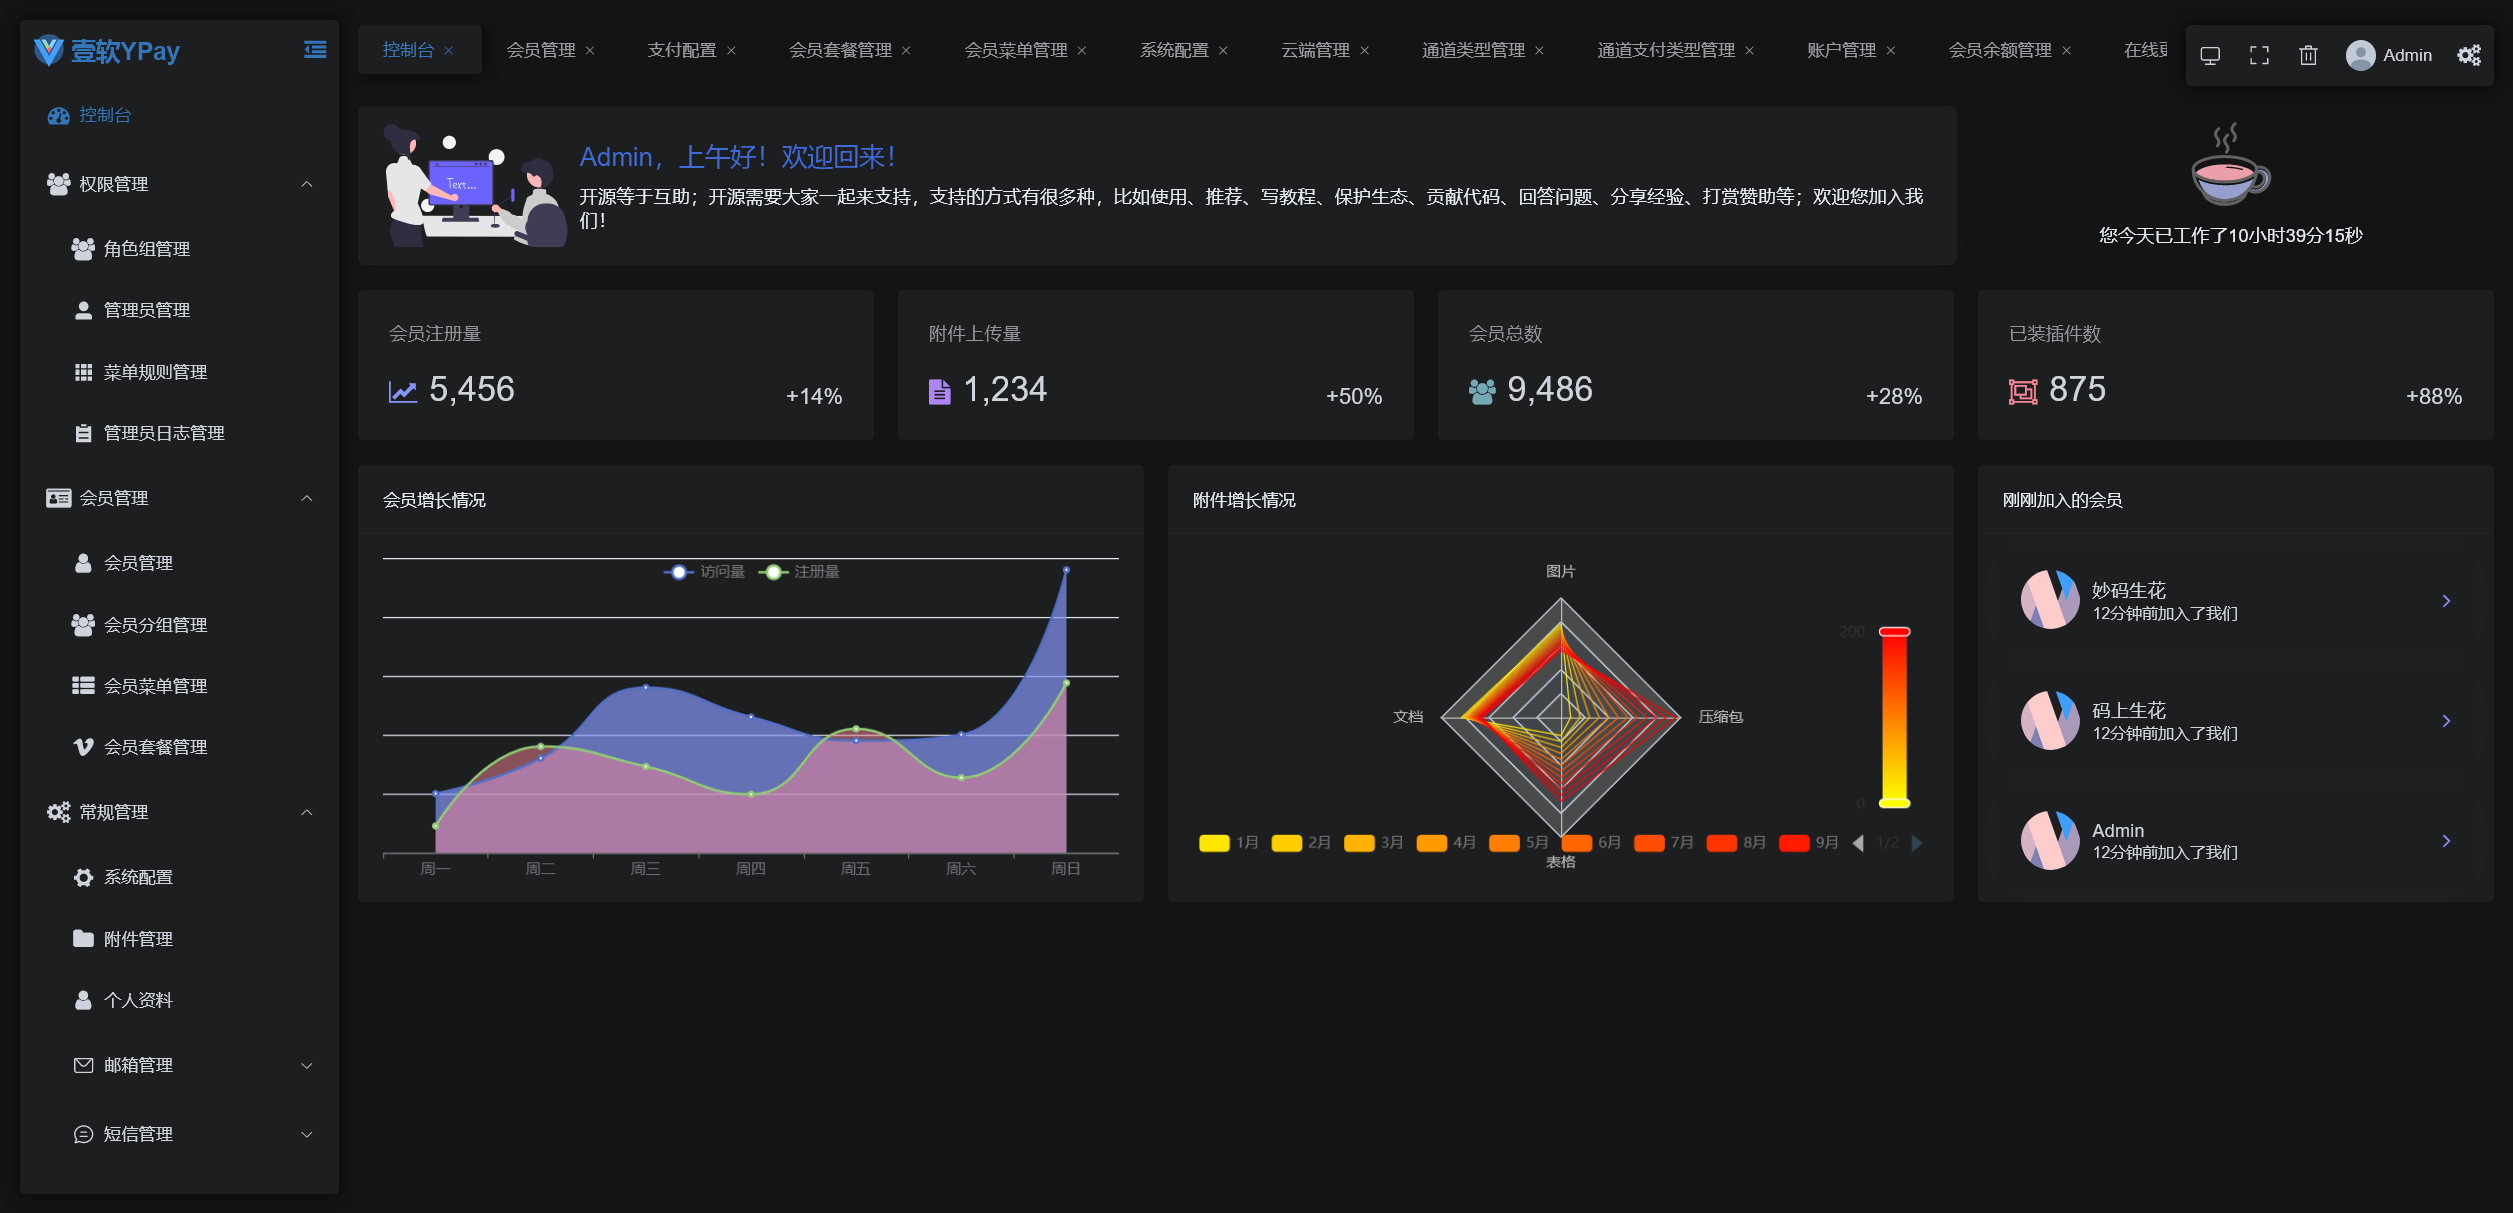Switch to the 云端管理 tab
Screen dimensions: 2513x1213
1314,50
